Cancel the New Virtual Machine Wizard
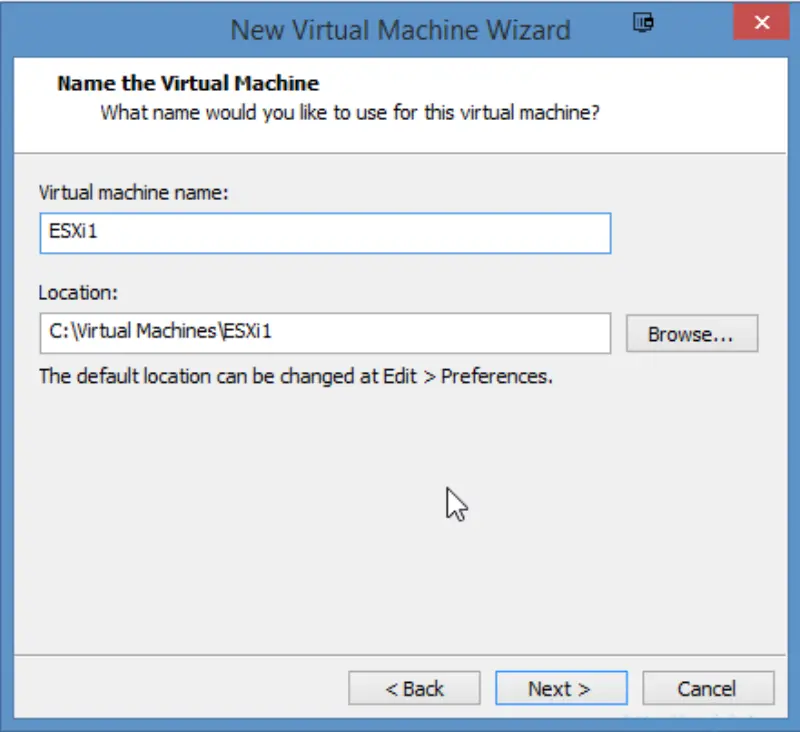The height and width of the screenshot is (732, 800). tap(708, 688)
